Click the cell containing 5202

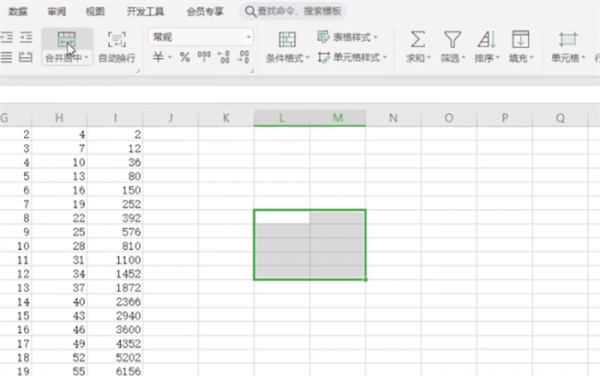coord(115,358)
